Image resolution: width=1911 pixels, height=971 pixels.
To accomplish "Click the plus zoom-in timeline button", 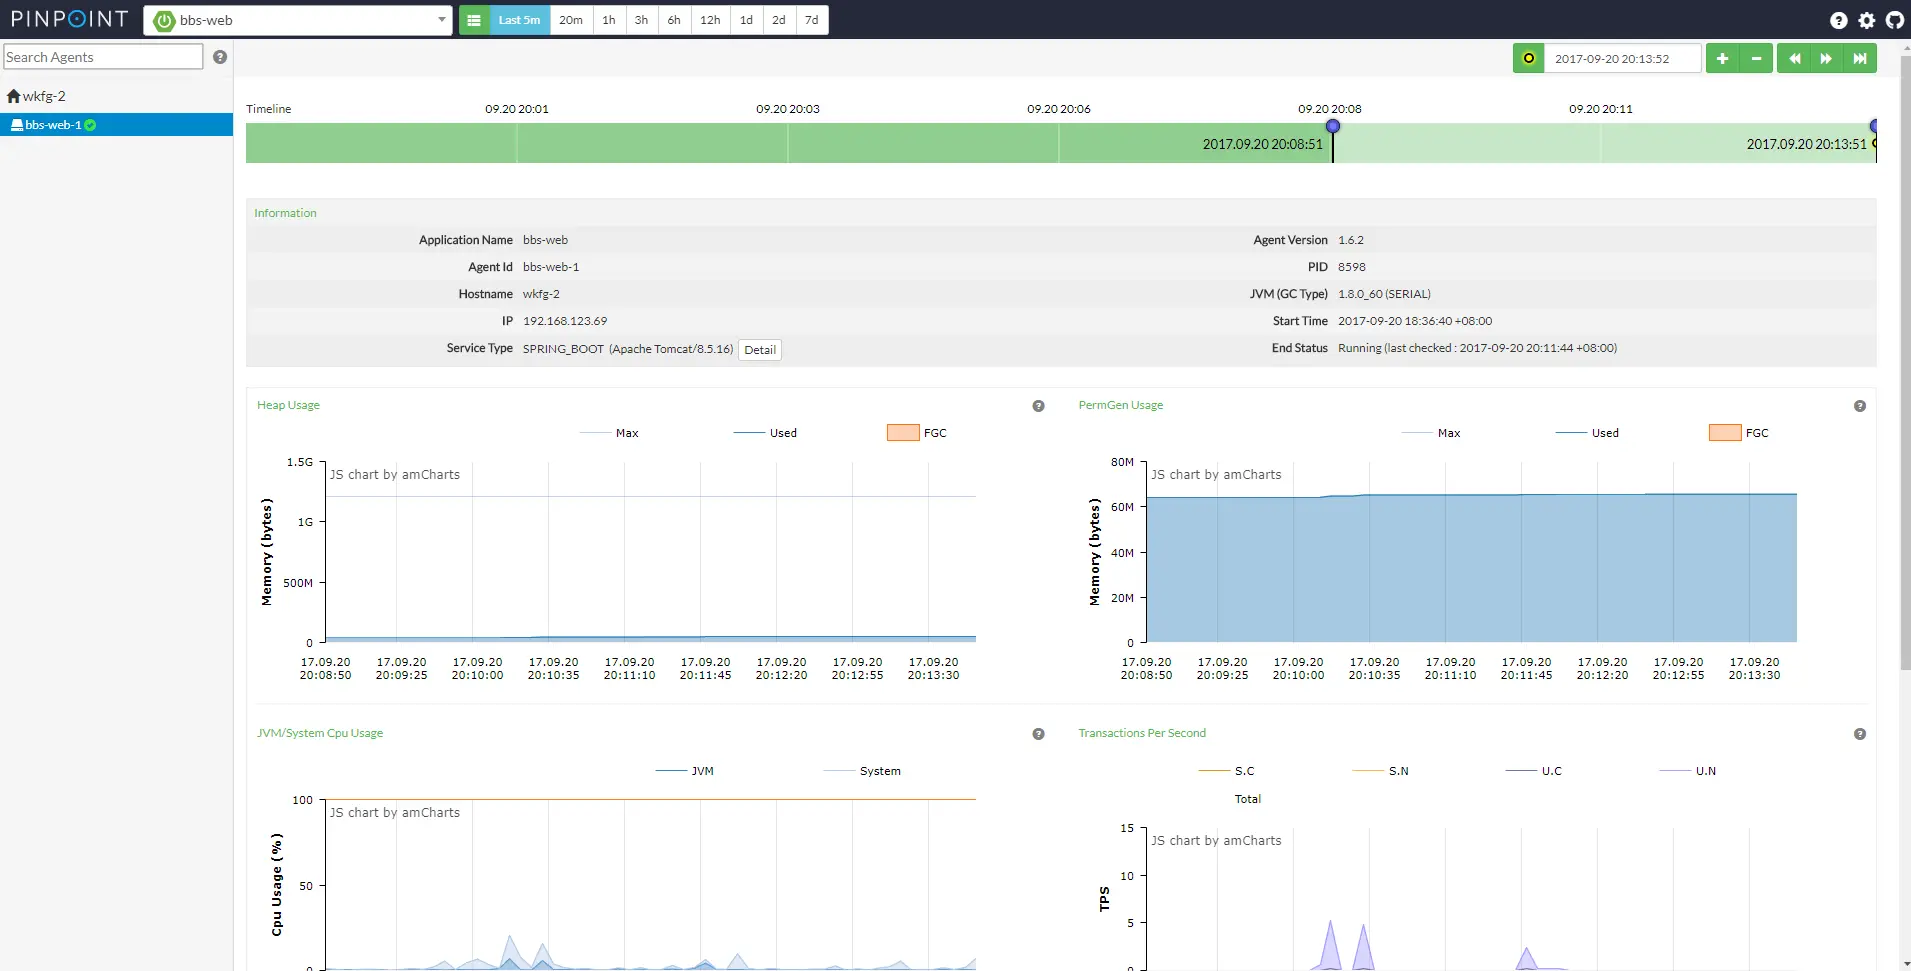I will 1722,58.
